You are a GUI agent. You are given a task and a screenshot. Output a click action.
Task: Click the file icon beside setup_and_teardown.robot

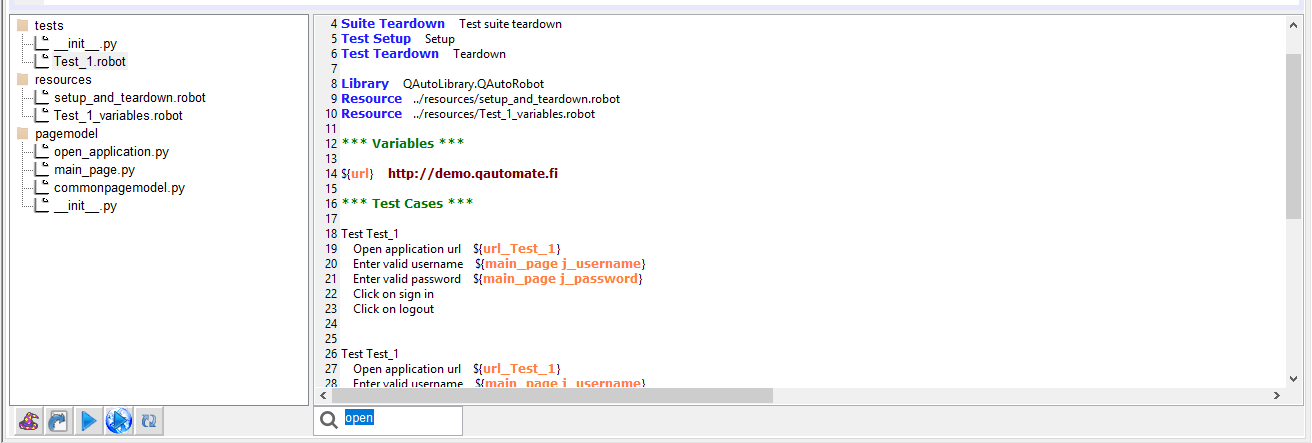[x=42, y=96]
